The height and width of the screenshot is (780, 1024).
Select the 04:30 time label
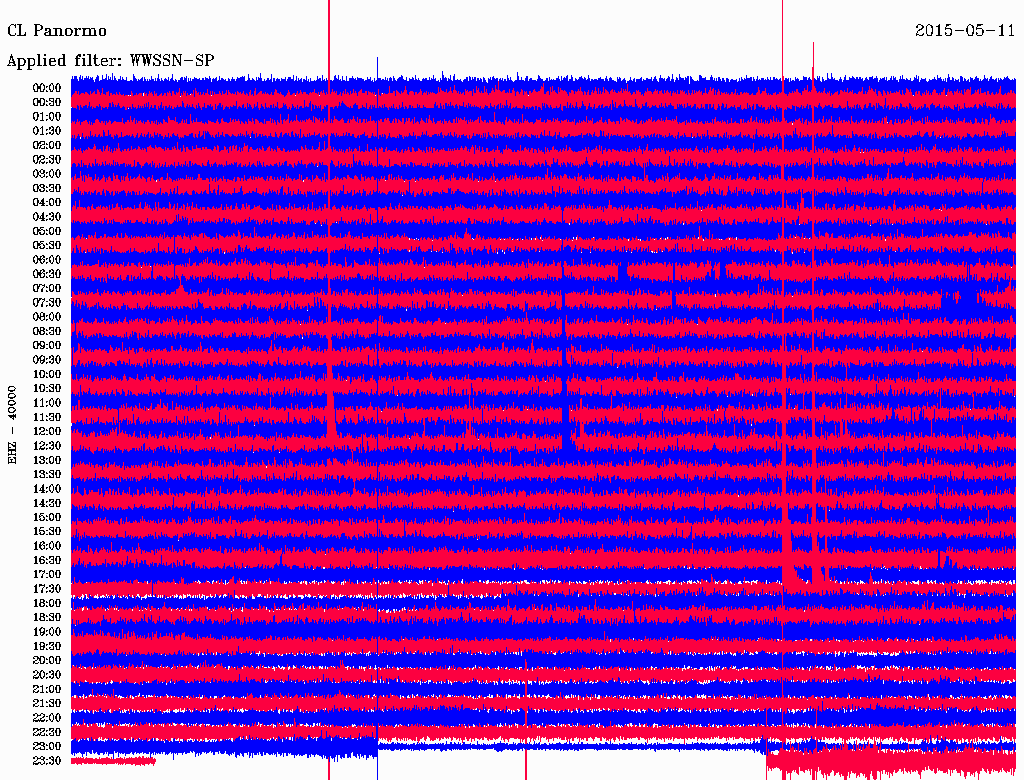[x=47, y=217]
